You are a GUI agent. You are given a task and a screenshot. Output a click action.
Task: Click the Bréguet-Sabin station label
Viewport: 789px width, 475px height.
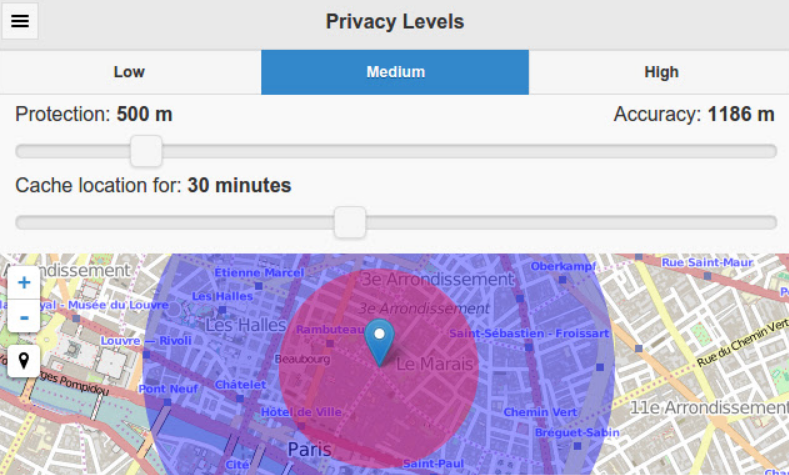(577, 433)
